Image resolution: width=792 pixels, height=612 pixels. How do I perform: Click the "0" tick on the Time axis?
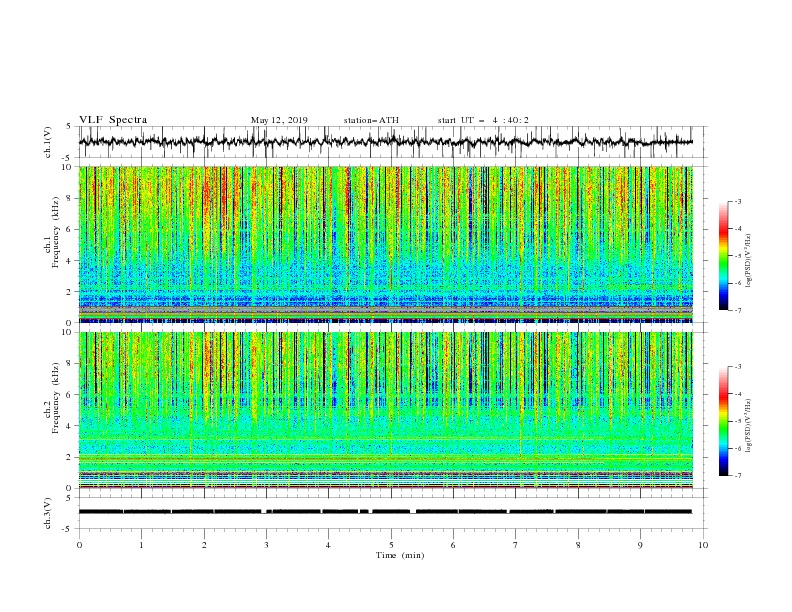coord(79,545)
